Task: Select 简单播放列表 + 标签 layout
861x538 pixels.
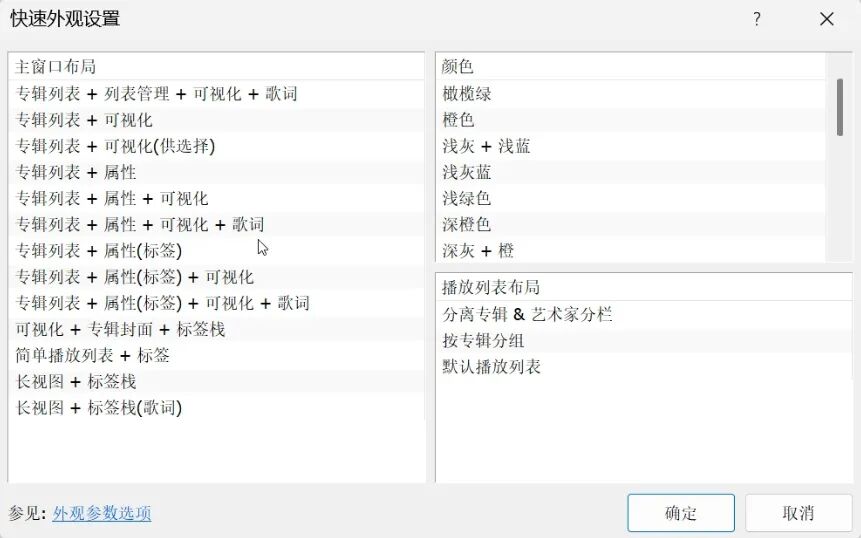Action: (x=93, y=355)
